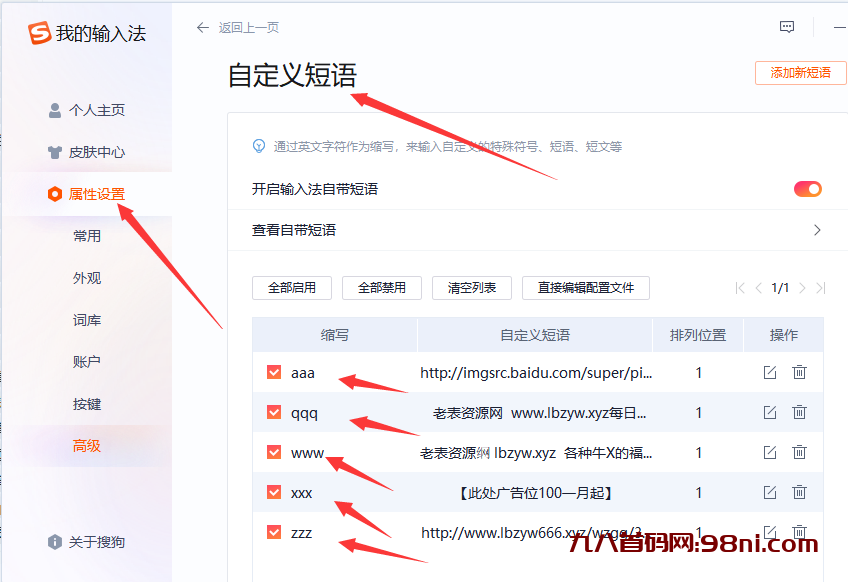Click the edit icon for aaa row
This screenshot has width=848, height=582.
pos(769,372)
